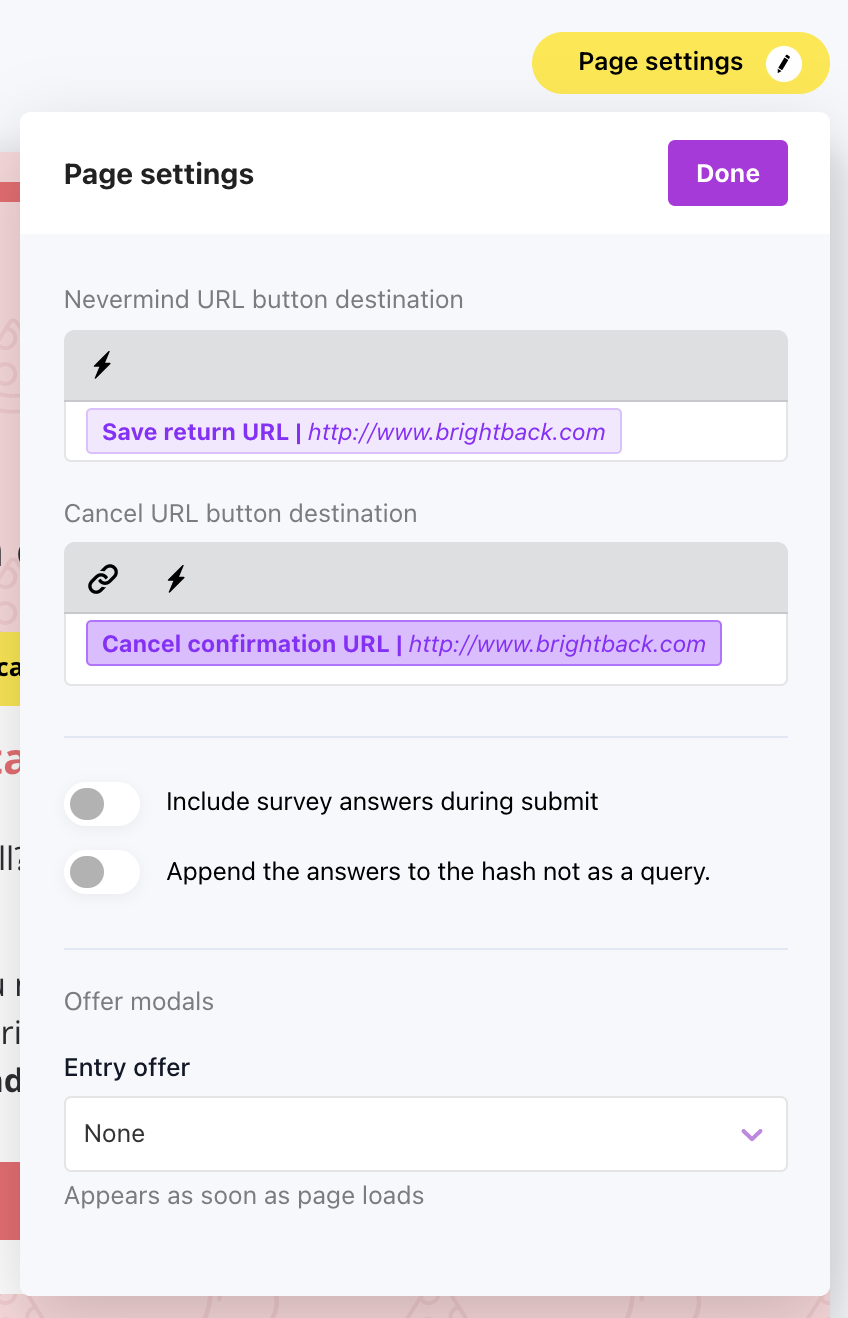848x1318 pixels.
Task: Click the yellow Page settings button
Action: click(660, 63)
